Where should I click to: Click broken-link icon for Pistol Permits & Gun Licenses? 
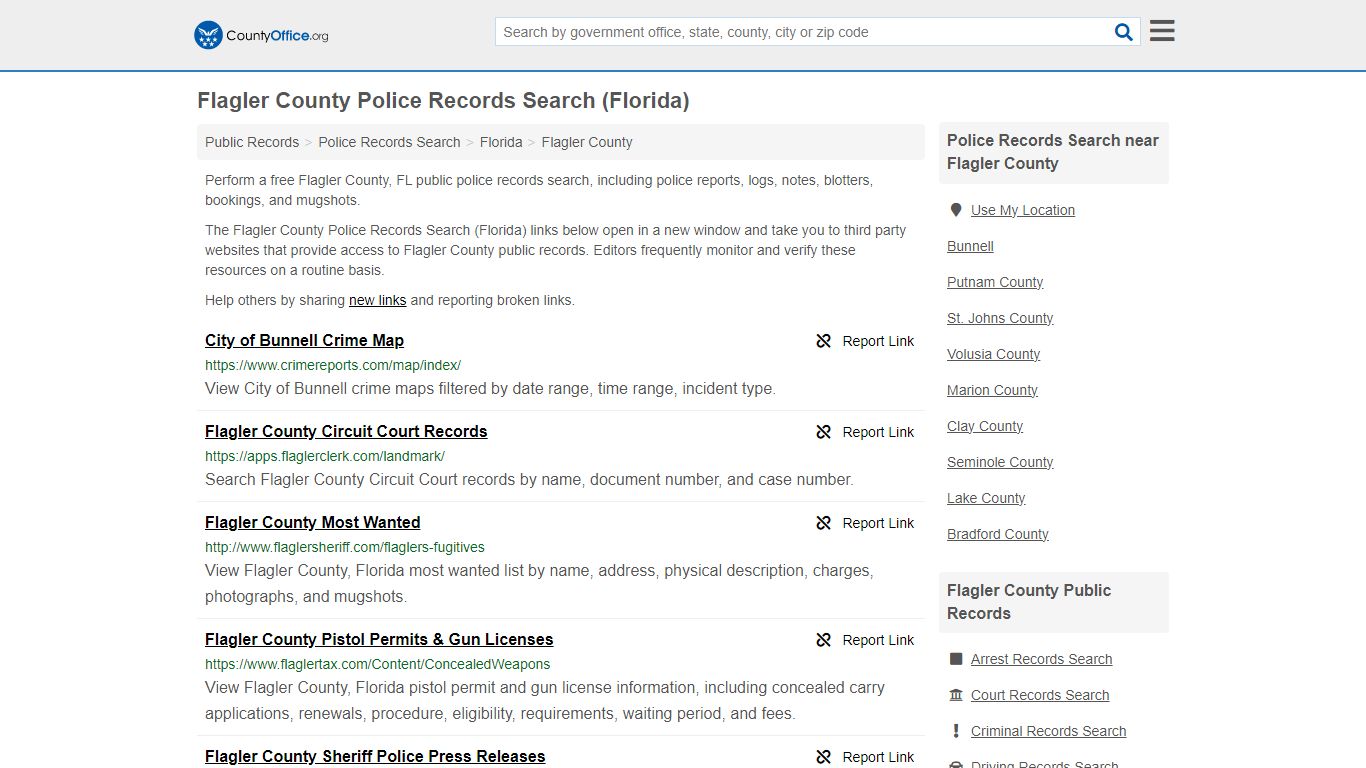point(824,640)
